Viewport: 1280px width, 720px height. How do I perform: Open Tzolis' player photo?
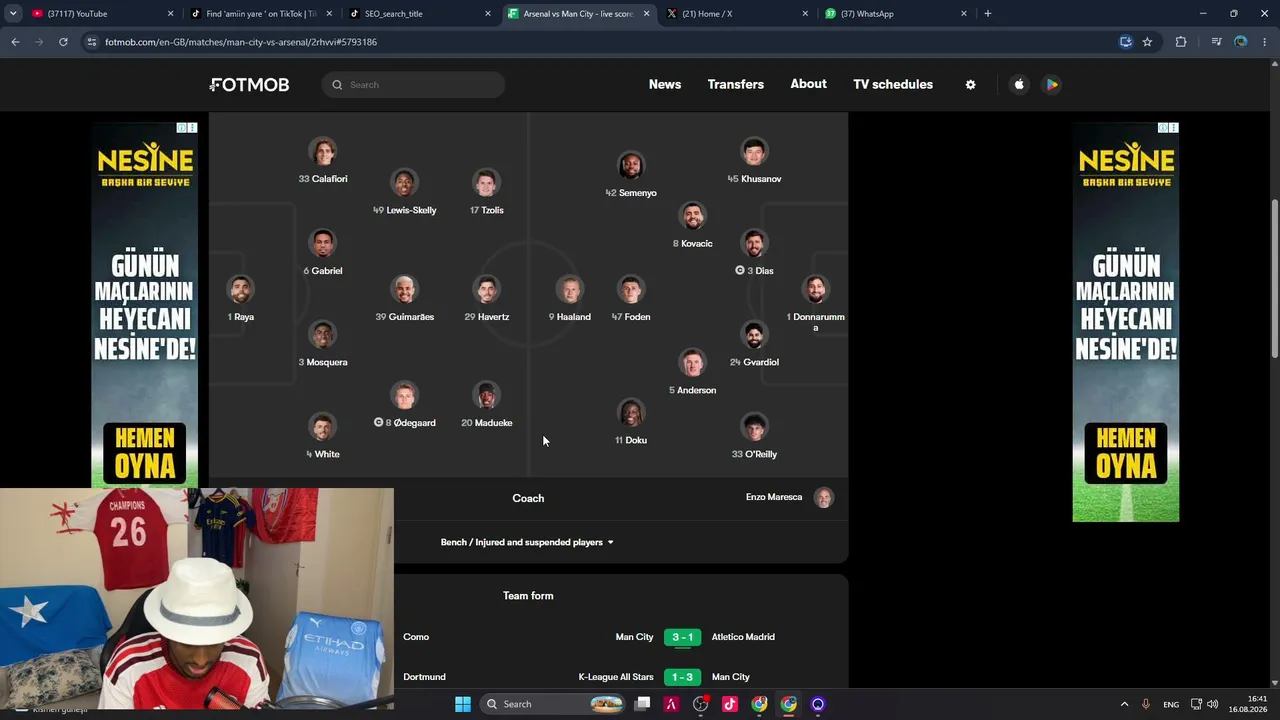click(x=486, y=183)
